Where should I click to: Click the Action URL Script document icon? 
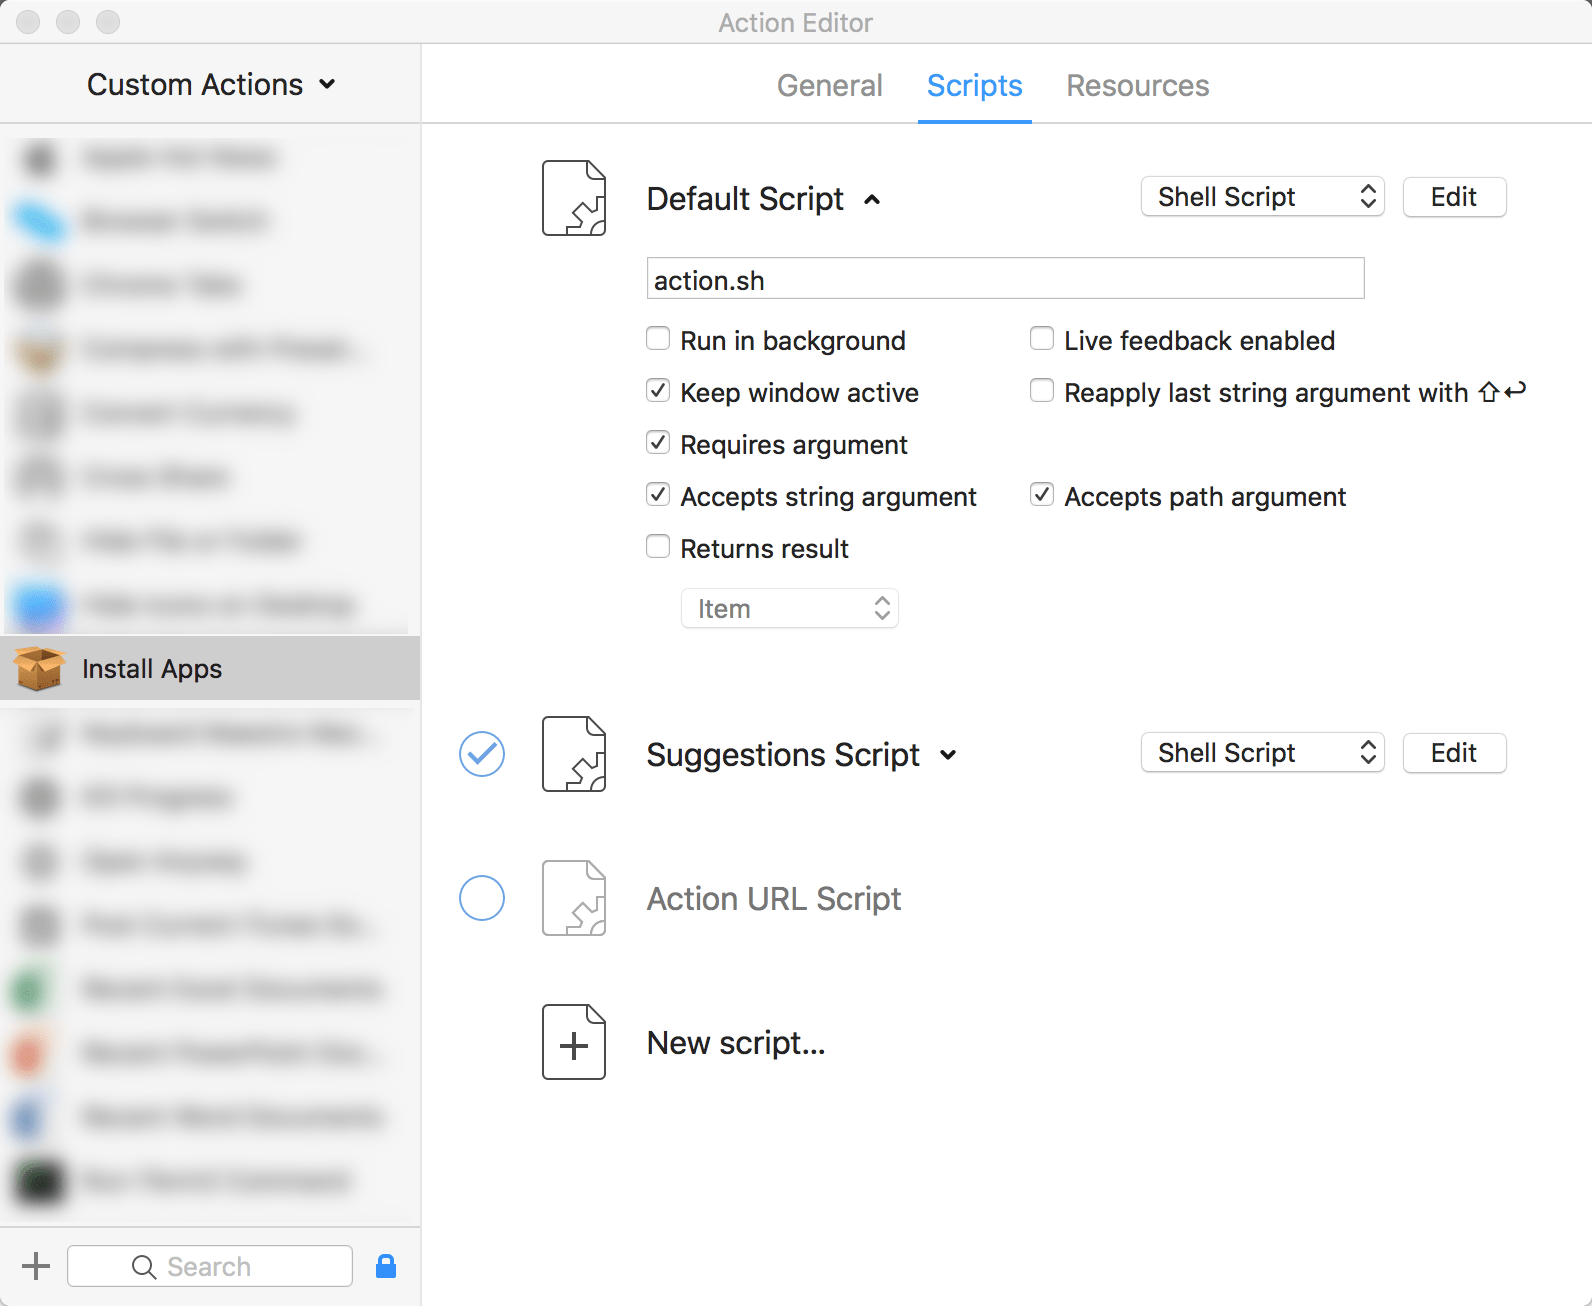573,898
